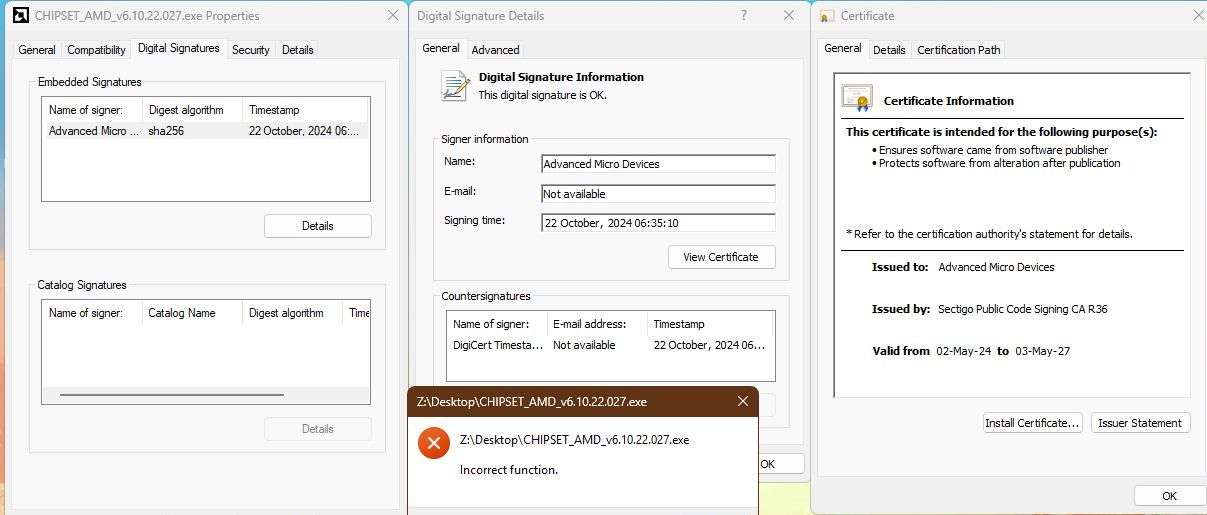The width and height of the screenshot is (1207, 515).
Task: Click Timestamp header in Countersignatures list
Action: click(x=710, y=324)
